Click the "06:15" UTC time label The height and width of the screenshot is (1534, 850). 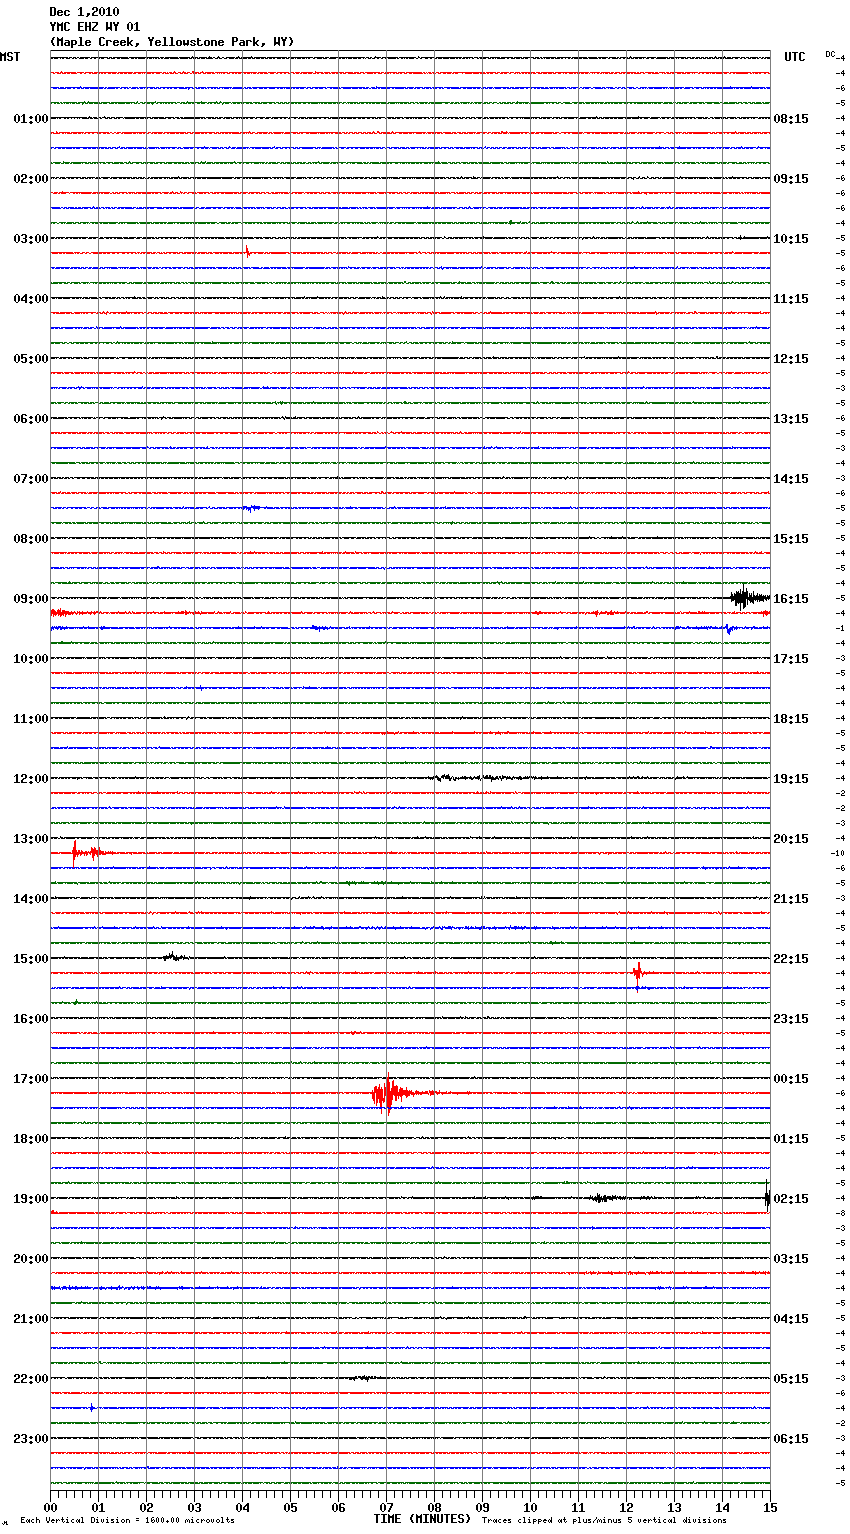pos(791,1439)
